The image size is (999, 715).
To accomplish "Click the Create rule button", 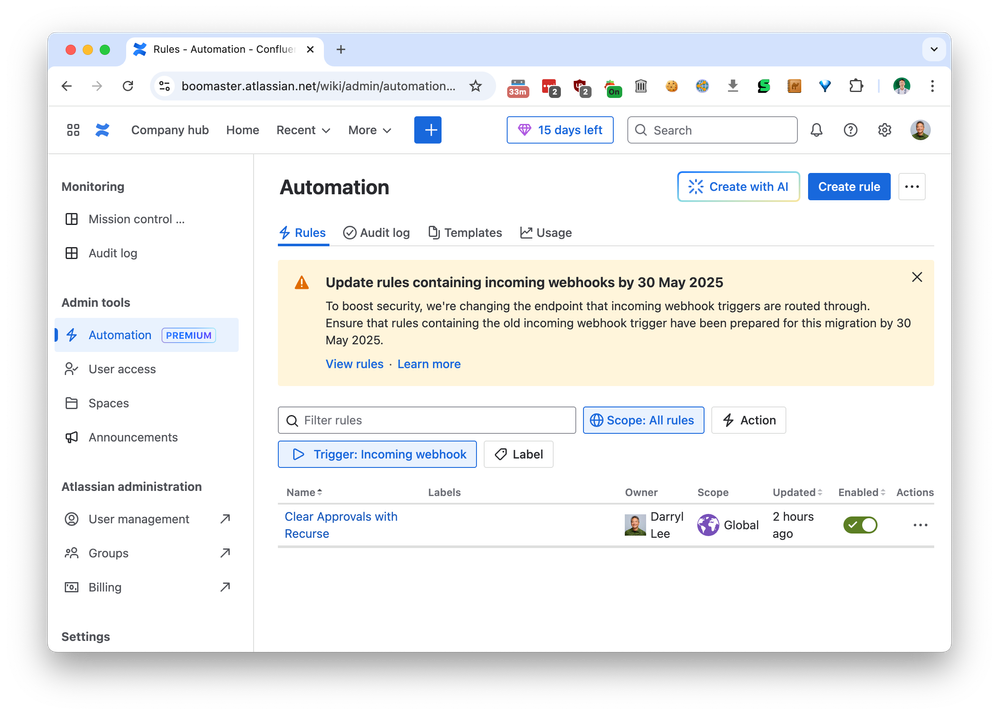I will coord(848,187).
